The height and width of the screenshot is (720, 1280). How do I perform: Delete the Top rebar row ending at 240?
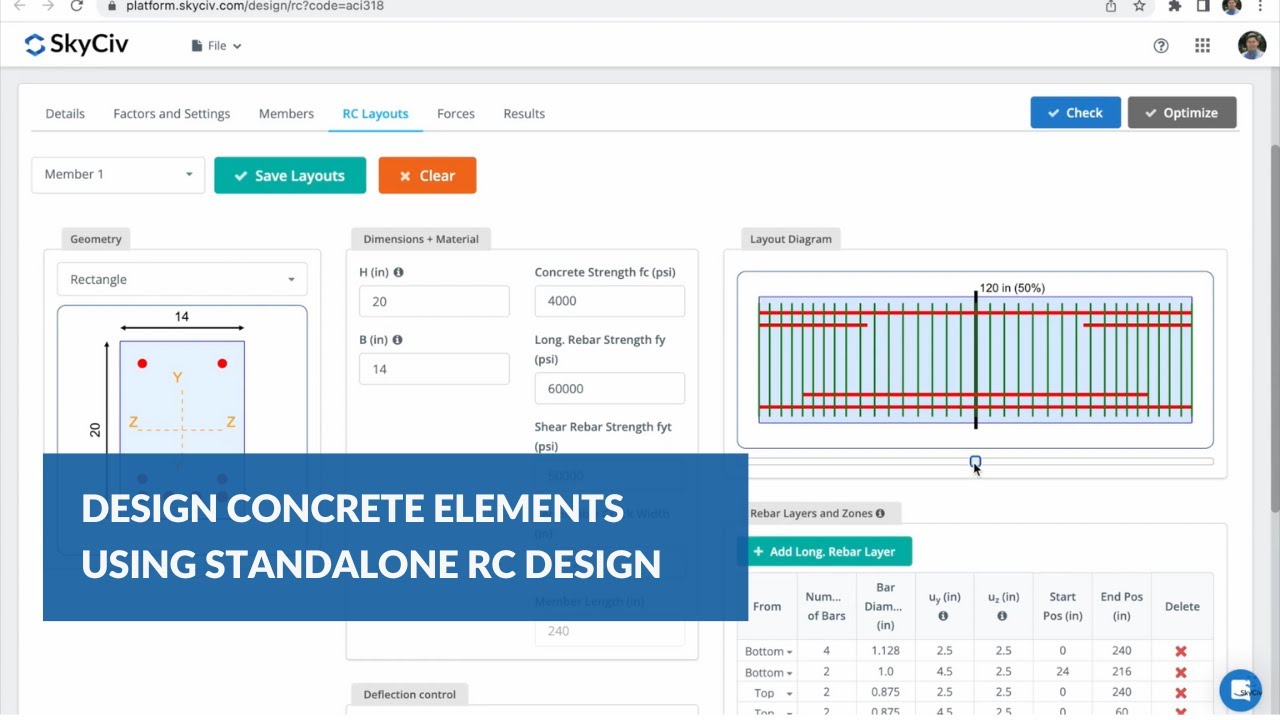pyautogui.click(x=1181, y=693)
